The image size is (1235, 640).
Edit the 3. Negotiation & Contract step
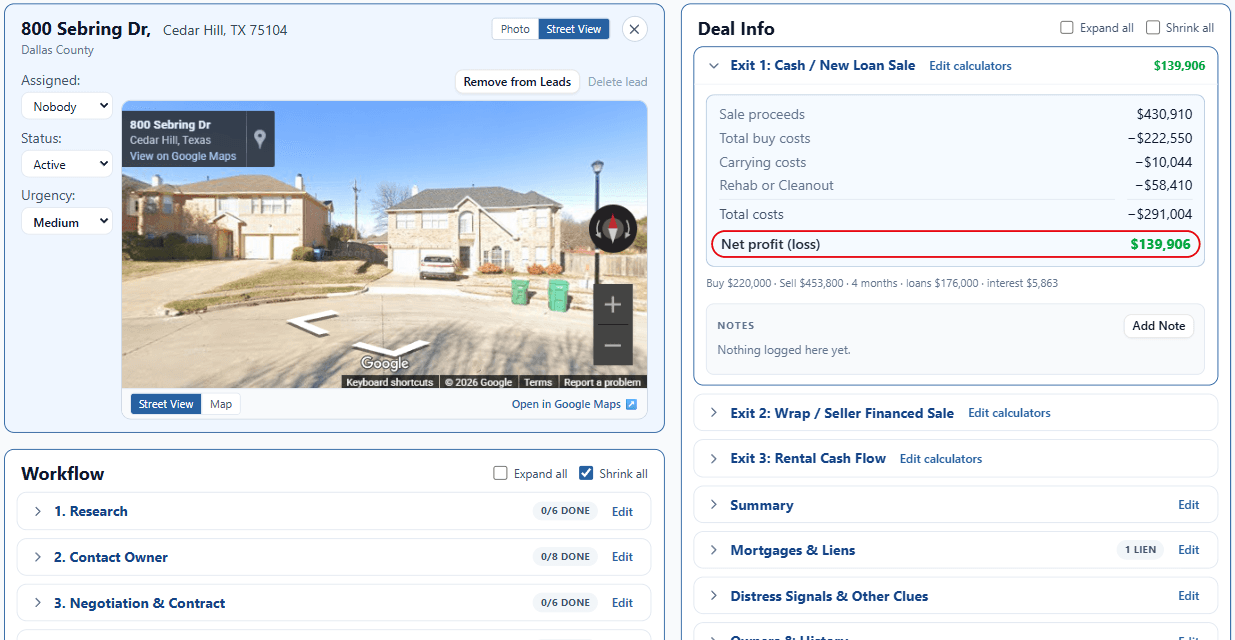click(622, 603)
